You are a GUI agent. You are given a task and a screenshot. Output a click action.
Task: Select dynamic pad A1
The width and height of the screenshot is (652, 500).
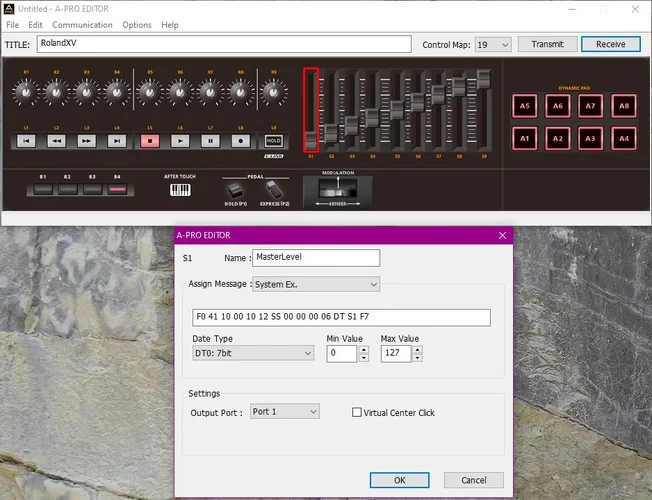tap(525, 139)
